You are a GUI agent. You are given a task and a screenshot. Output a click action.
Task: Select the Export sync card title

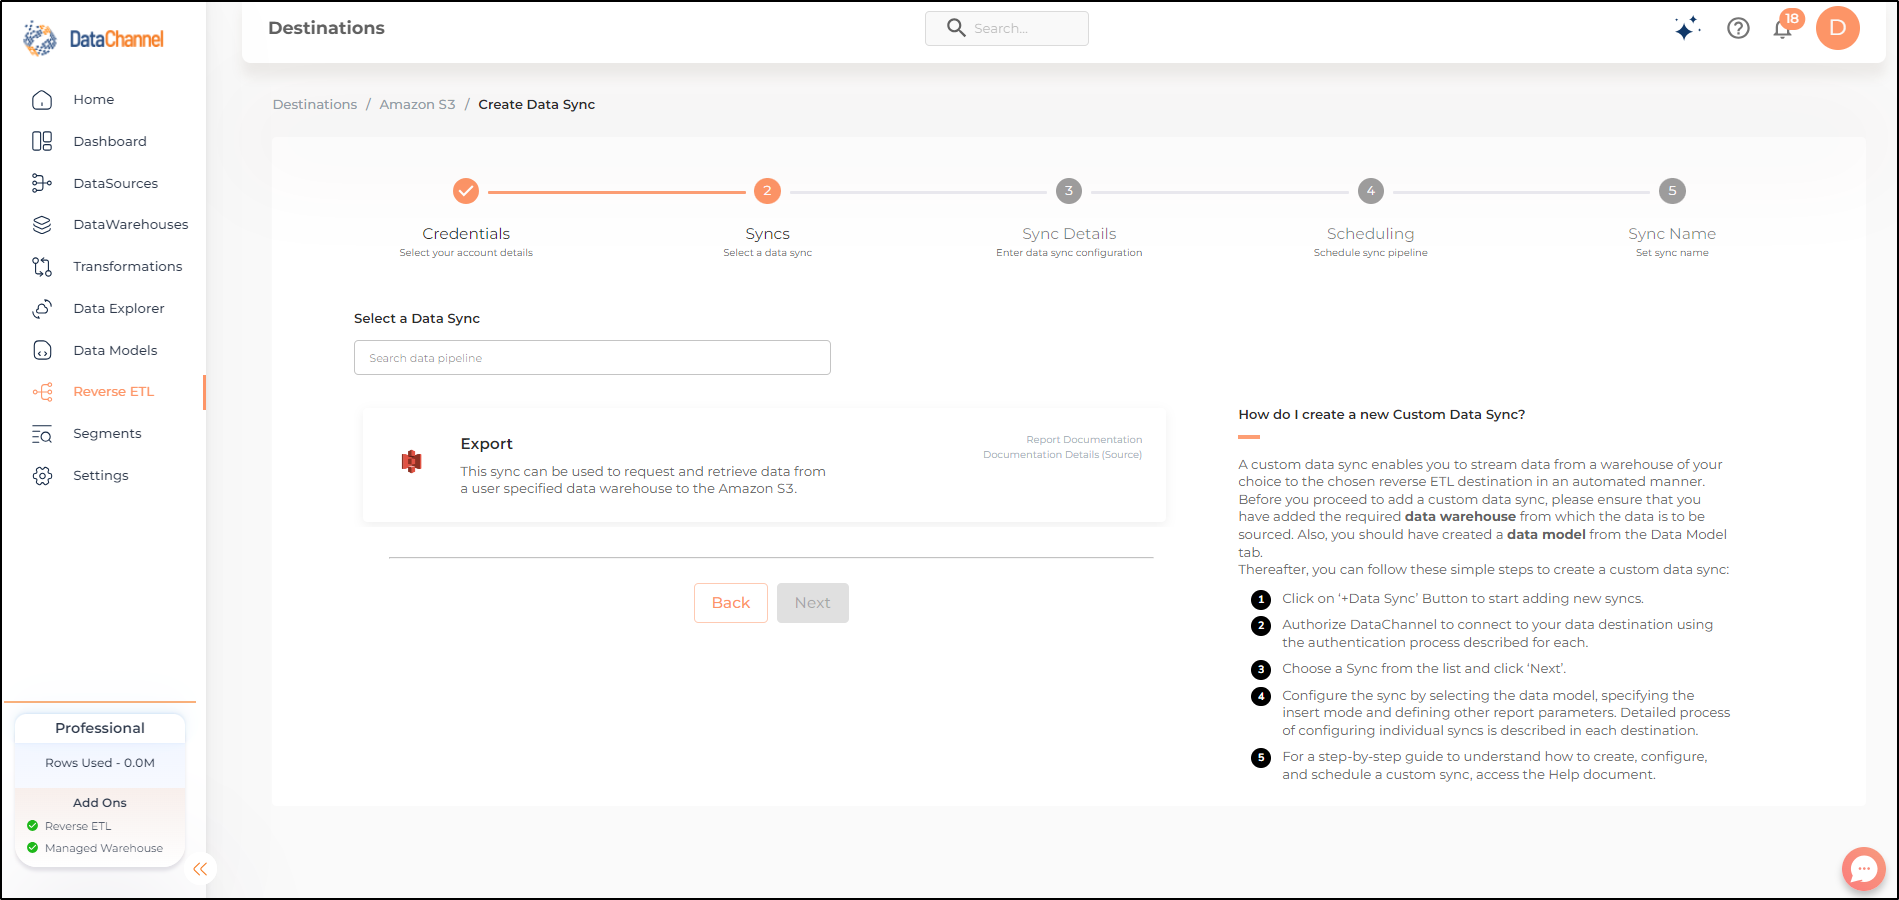[486, 444]
